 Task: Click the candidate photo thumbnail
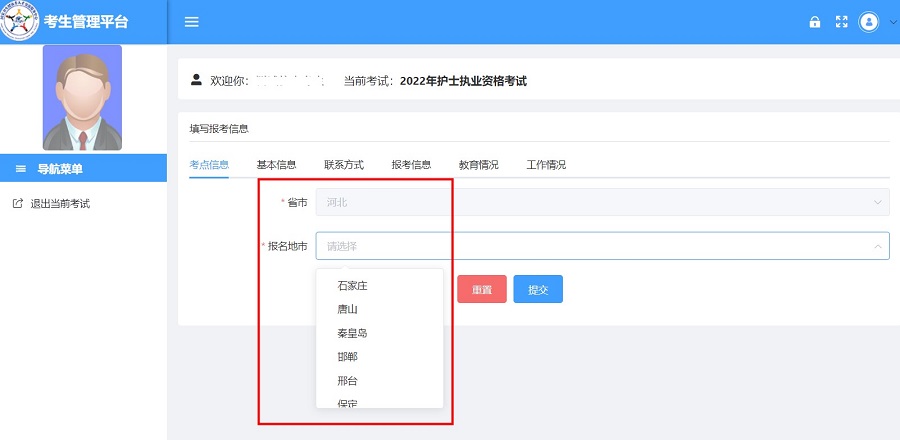82,98
